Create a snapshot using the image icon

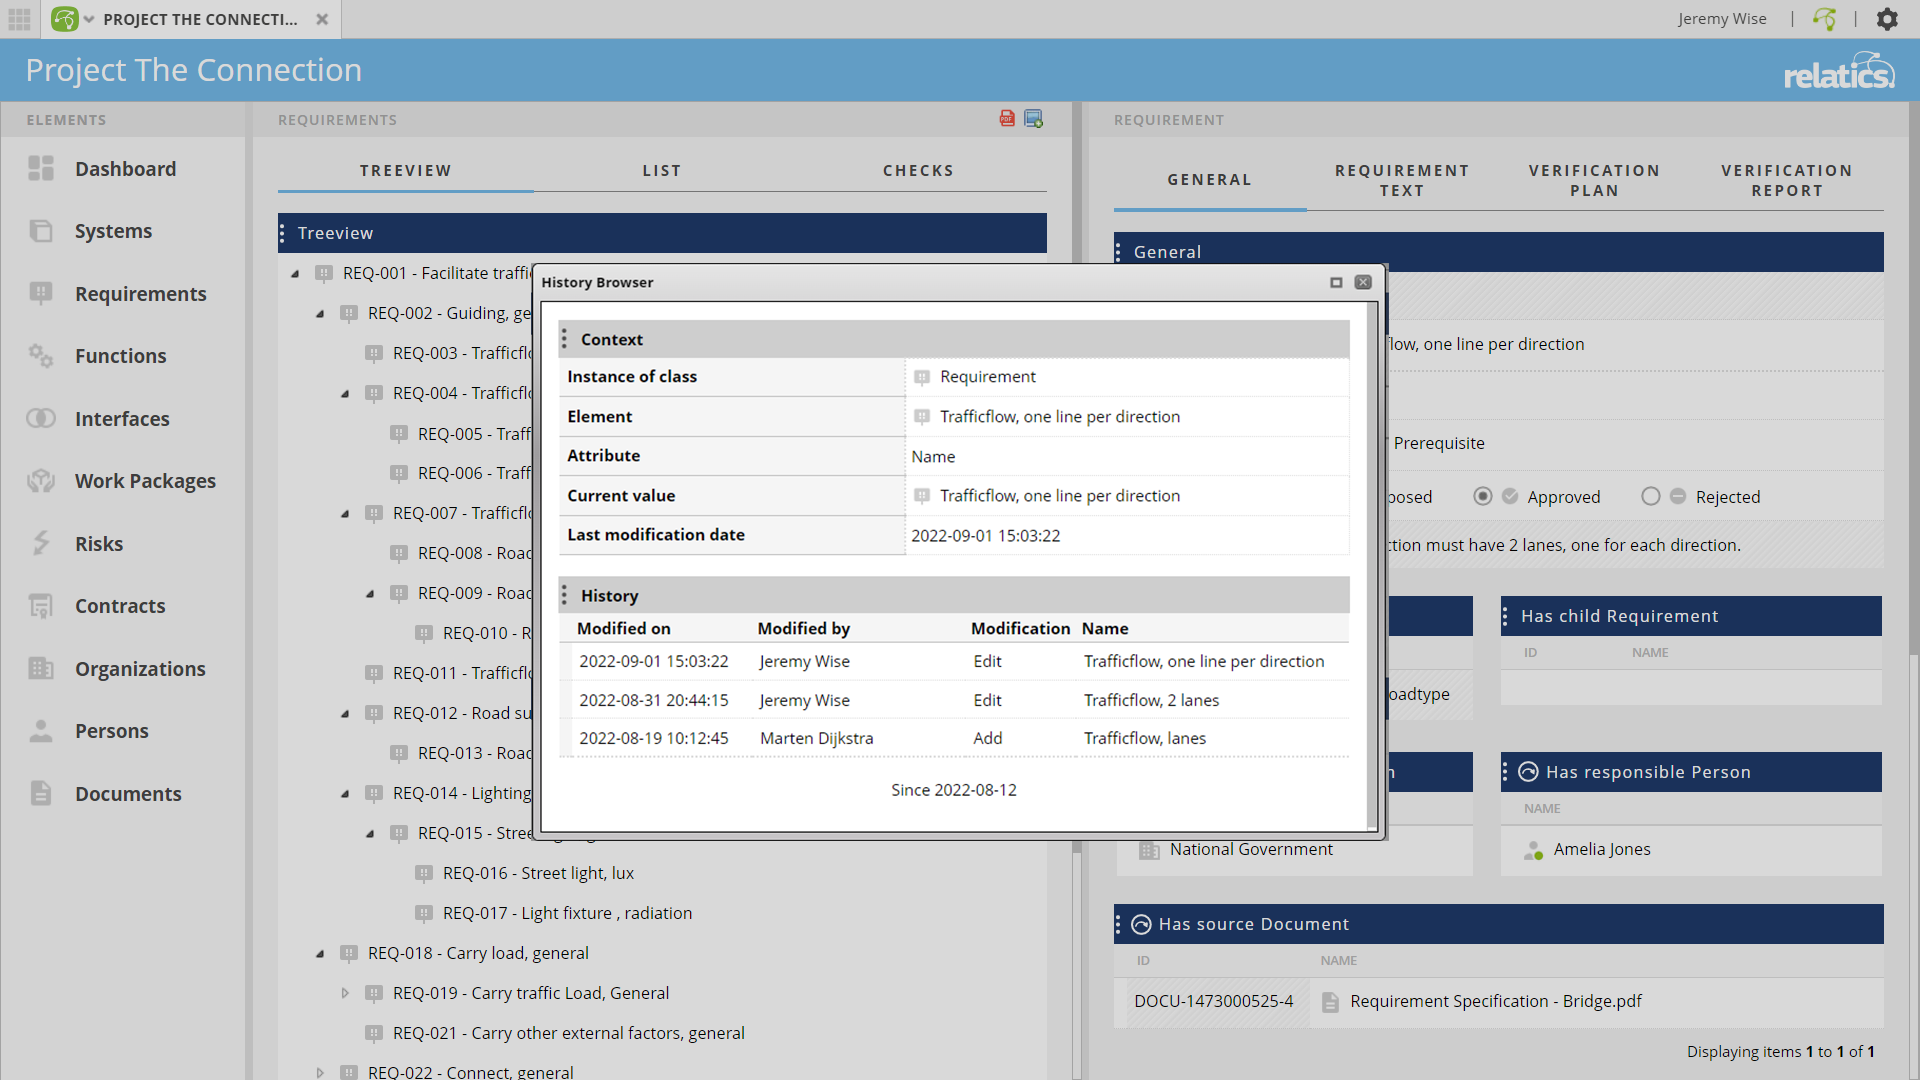[1034, 119]
